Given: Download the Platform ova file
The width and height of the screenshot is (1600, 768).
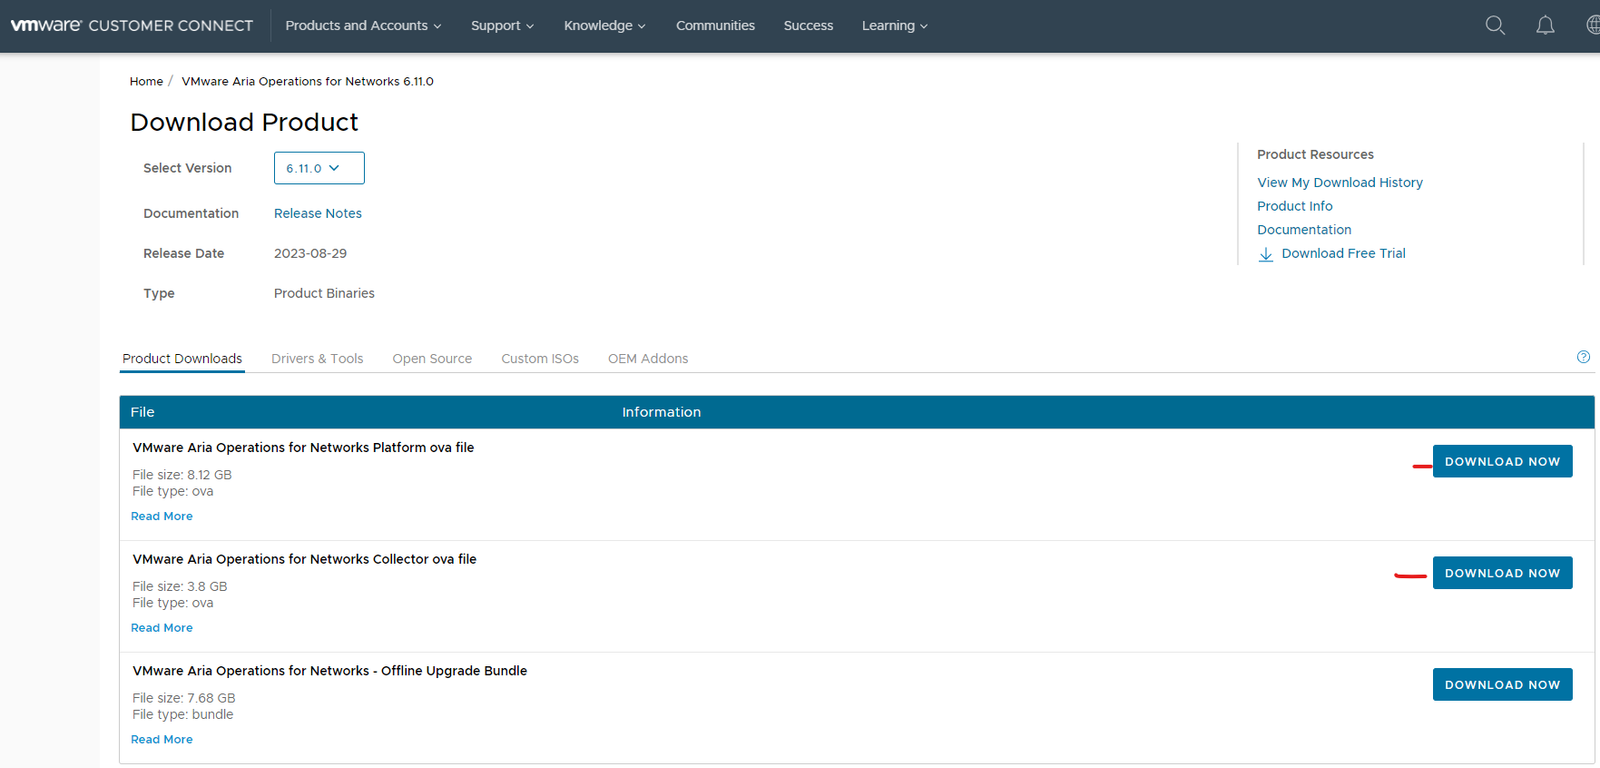Looking at the screenshot, I should 1502,461.
